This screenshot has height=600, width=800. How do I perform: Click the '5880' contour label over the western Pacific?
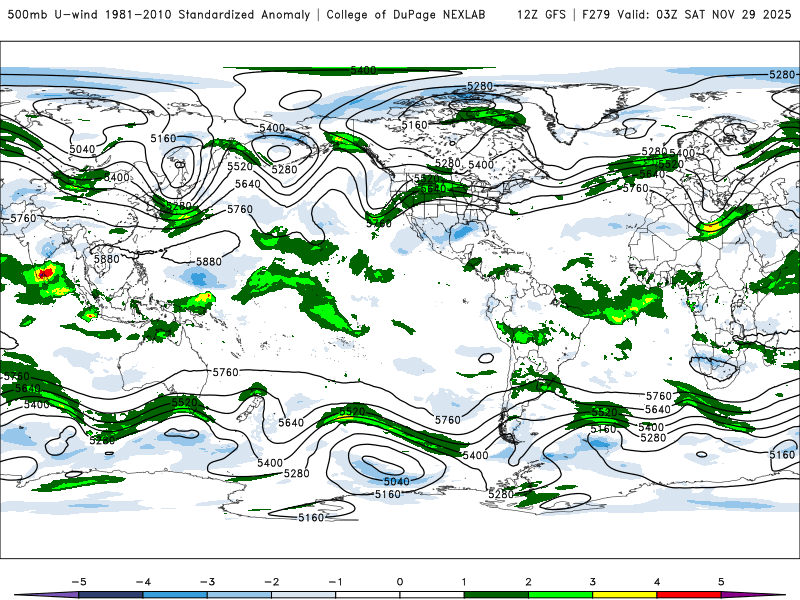(x=209, y=262)
